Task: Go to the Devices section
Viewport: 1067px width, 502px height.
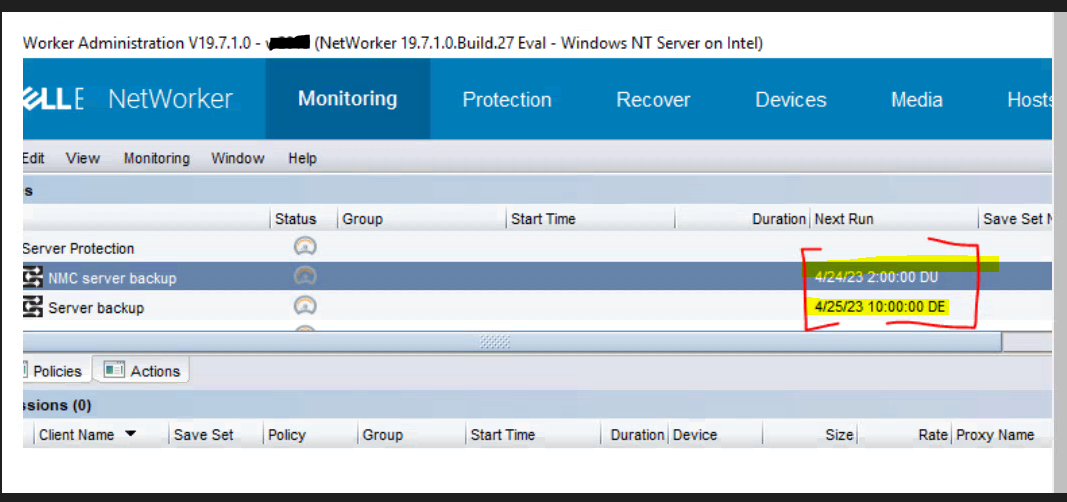Action: coord(790,100)
